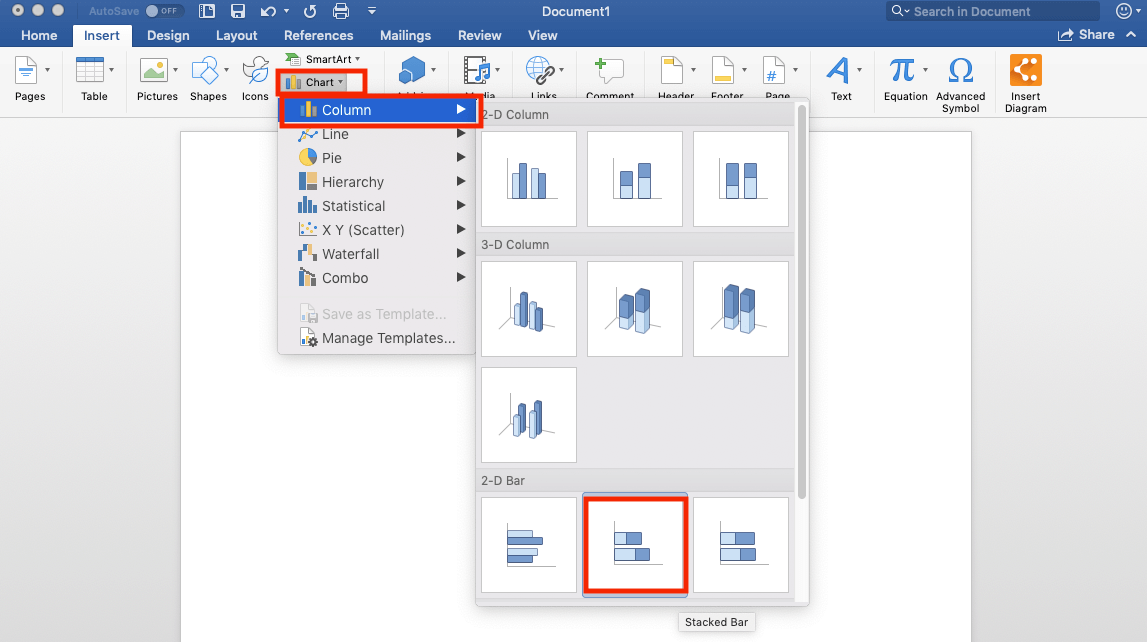
Task: Click the Equation pi icon
Action: click(901, 71)
